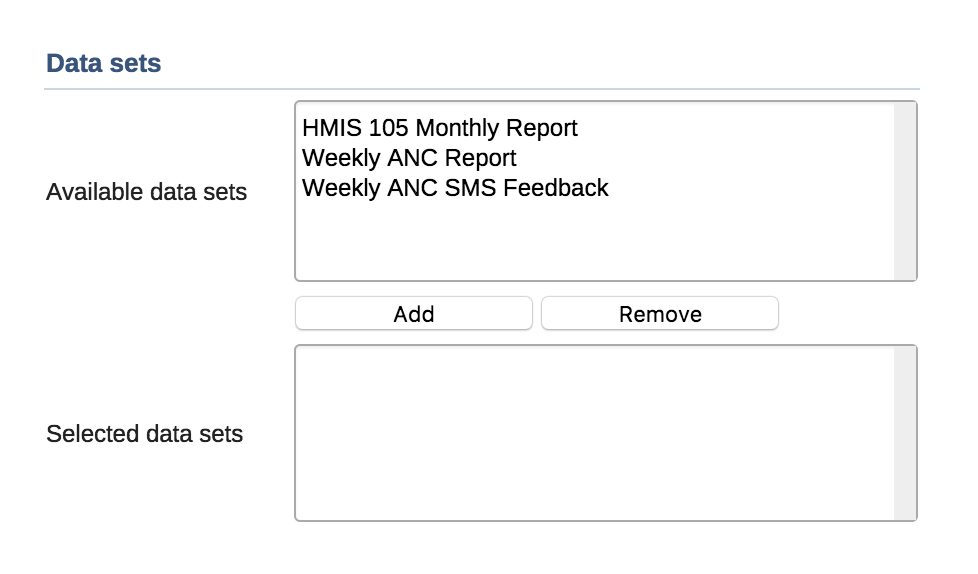Highlight the middle entry in available data sets
The width and height of the screenshot is (978, 574).
tap(409, 158)
